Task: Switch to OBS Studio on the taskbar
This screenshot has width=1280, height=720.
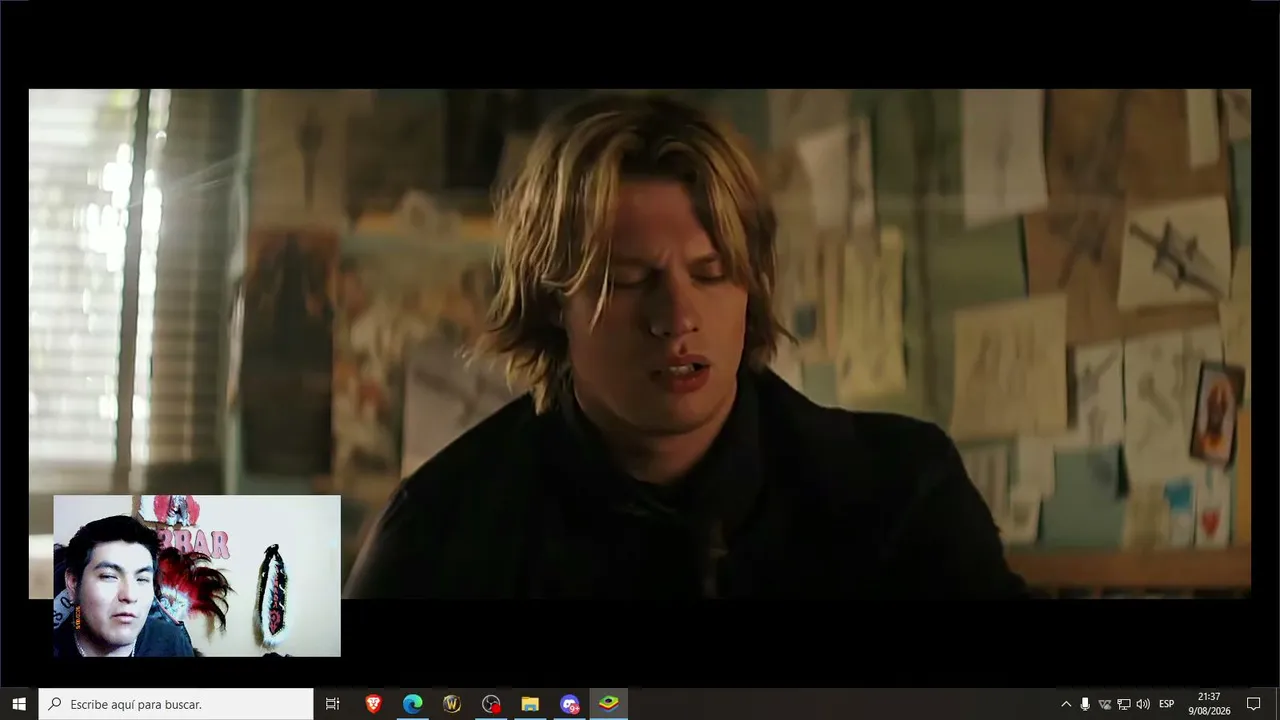Action: tap(491, 704)
